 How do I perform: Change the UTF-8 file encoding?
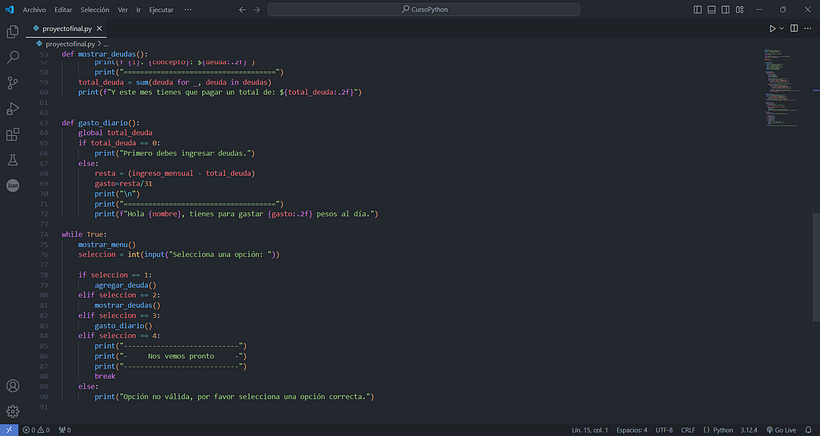tap(664, 430)
